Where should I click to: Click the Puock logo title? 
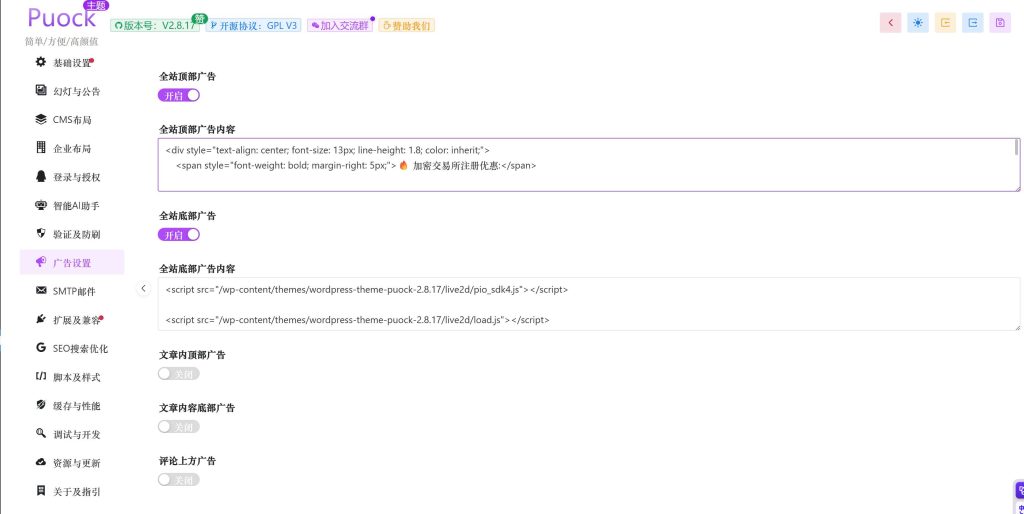(61, 18)
